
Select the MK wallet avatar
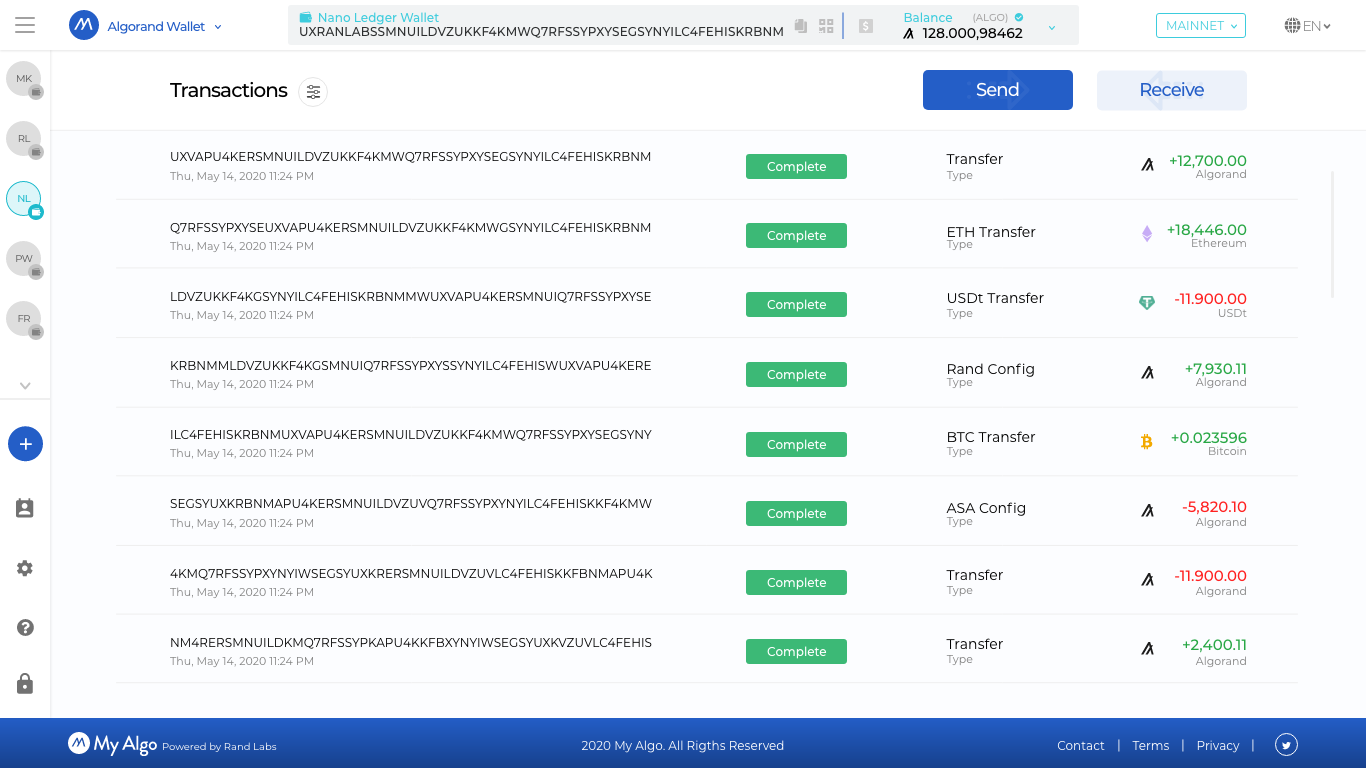(x=24, y=78)
